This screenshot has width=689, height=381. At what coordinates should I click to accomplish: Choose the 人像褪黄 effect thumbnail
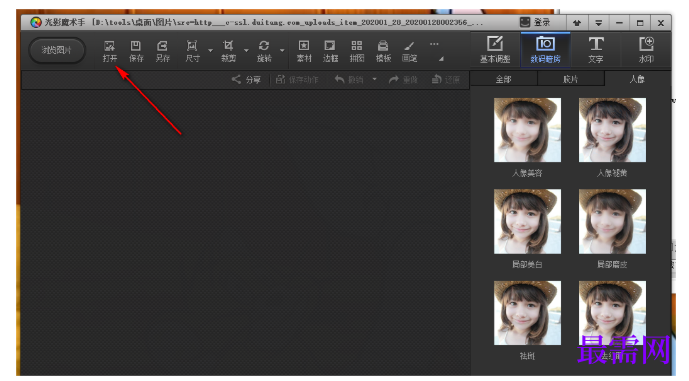[x=612, y=130]
